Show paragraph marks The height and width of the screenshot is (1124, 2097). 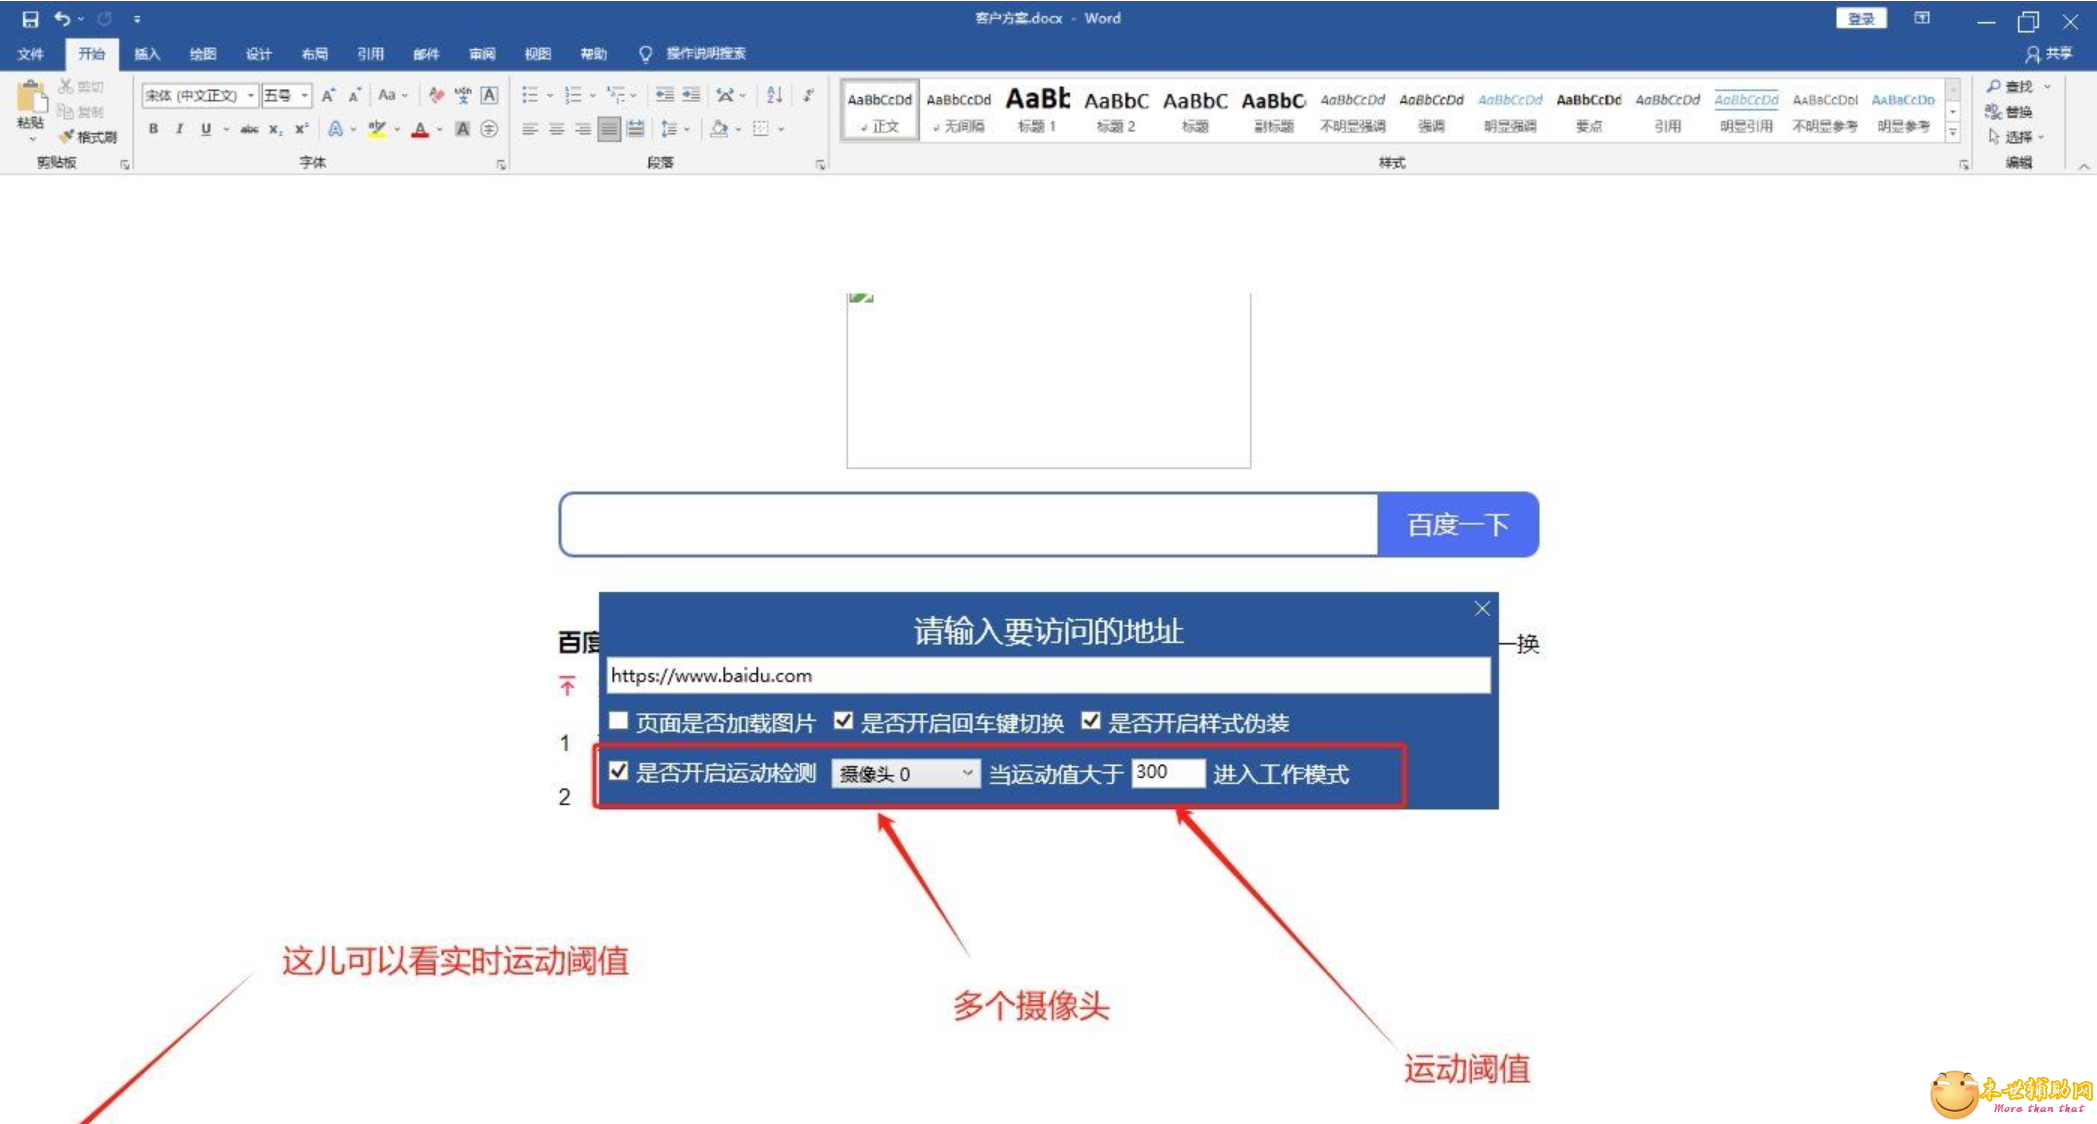(808, 96)
